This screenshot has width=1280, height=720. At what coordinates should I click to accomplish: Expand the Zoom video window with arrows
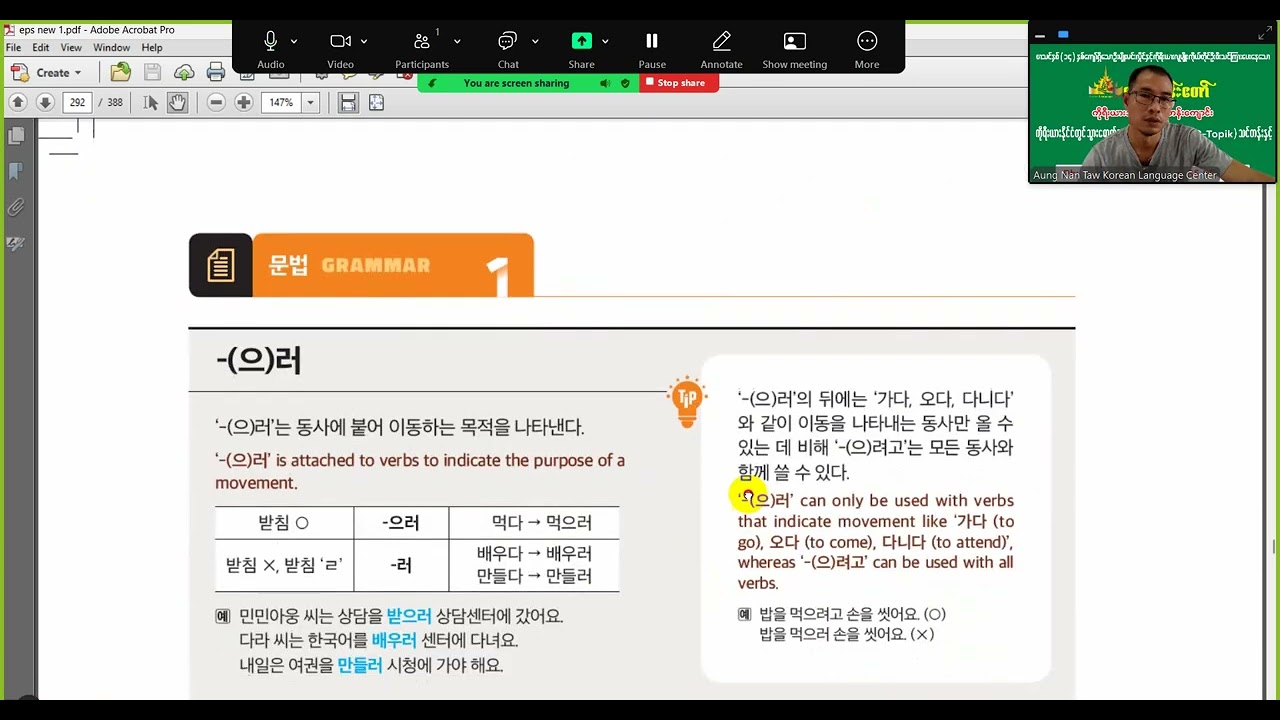1265,34
